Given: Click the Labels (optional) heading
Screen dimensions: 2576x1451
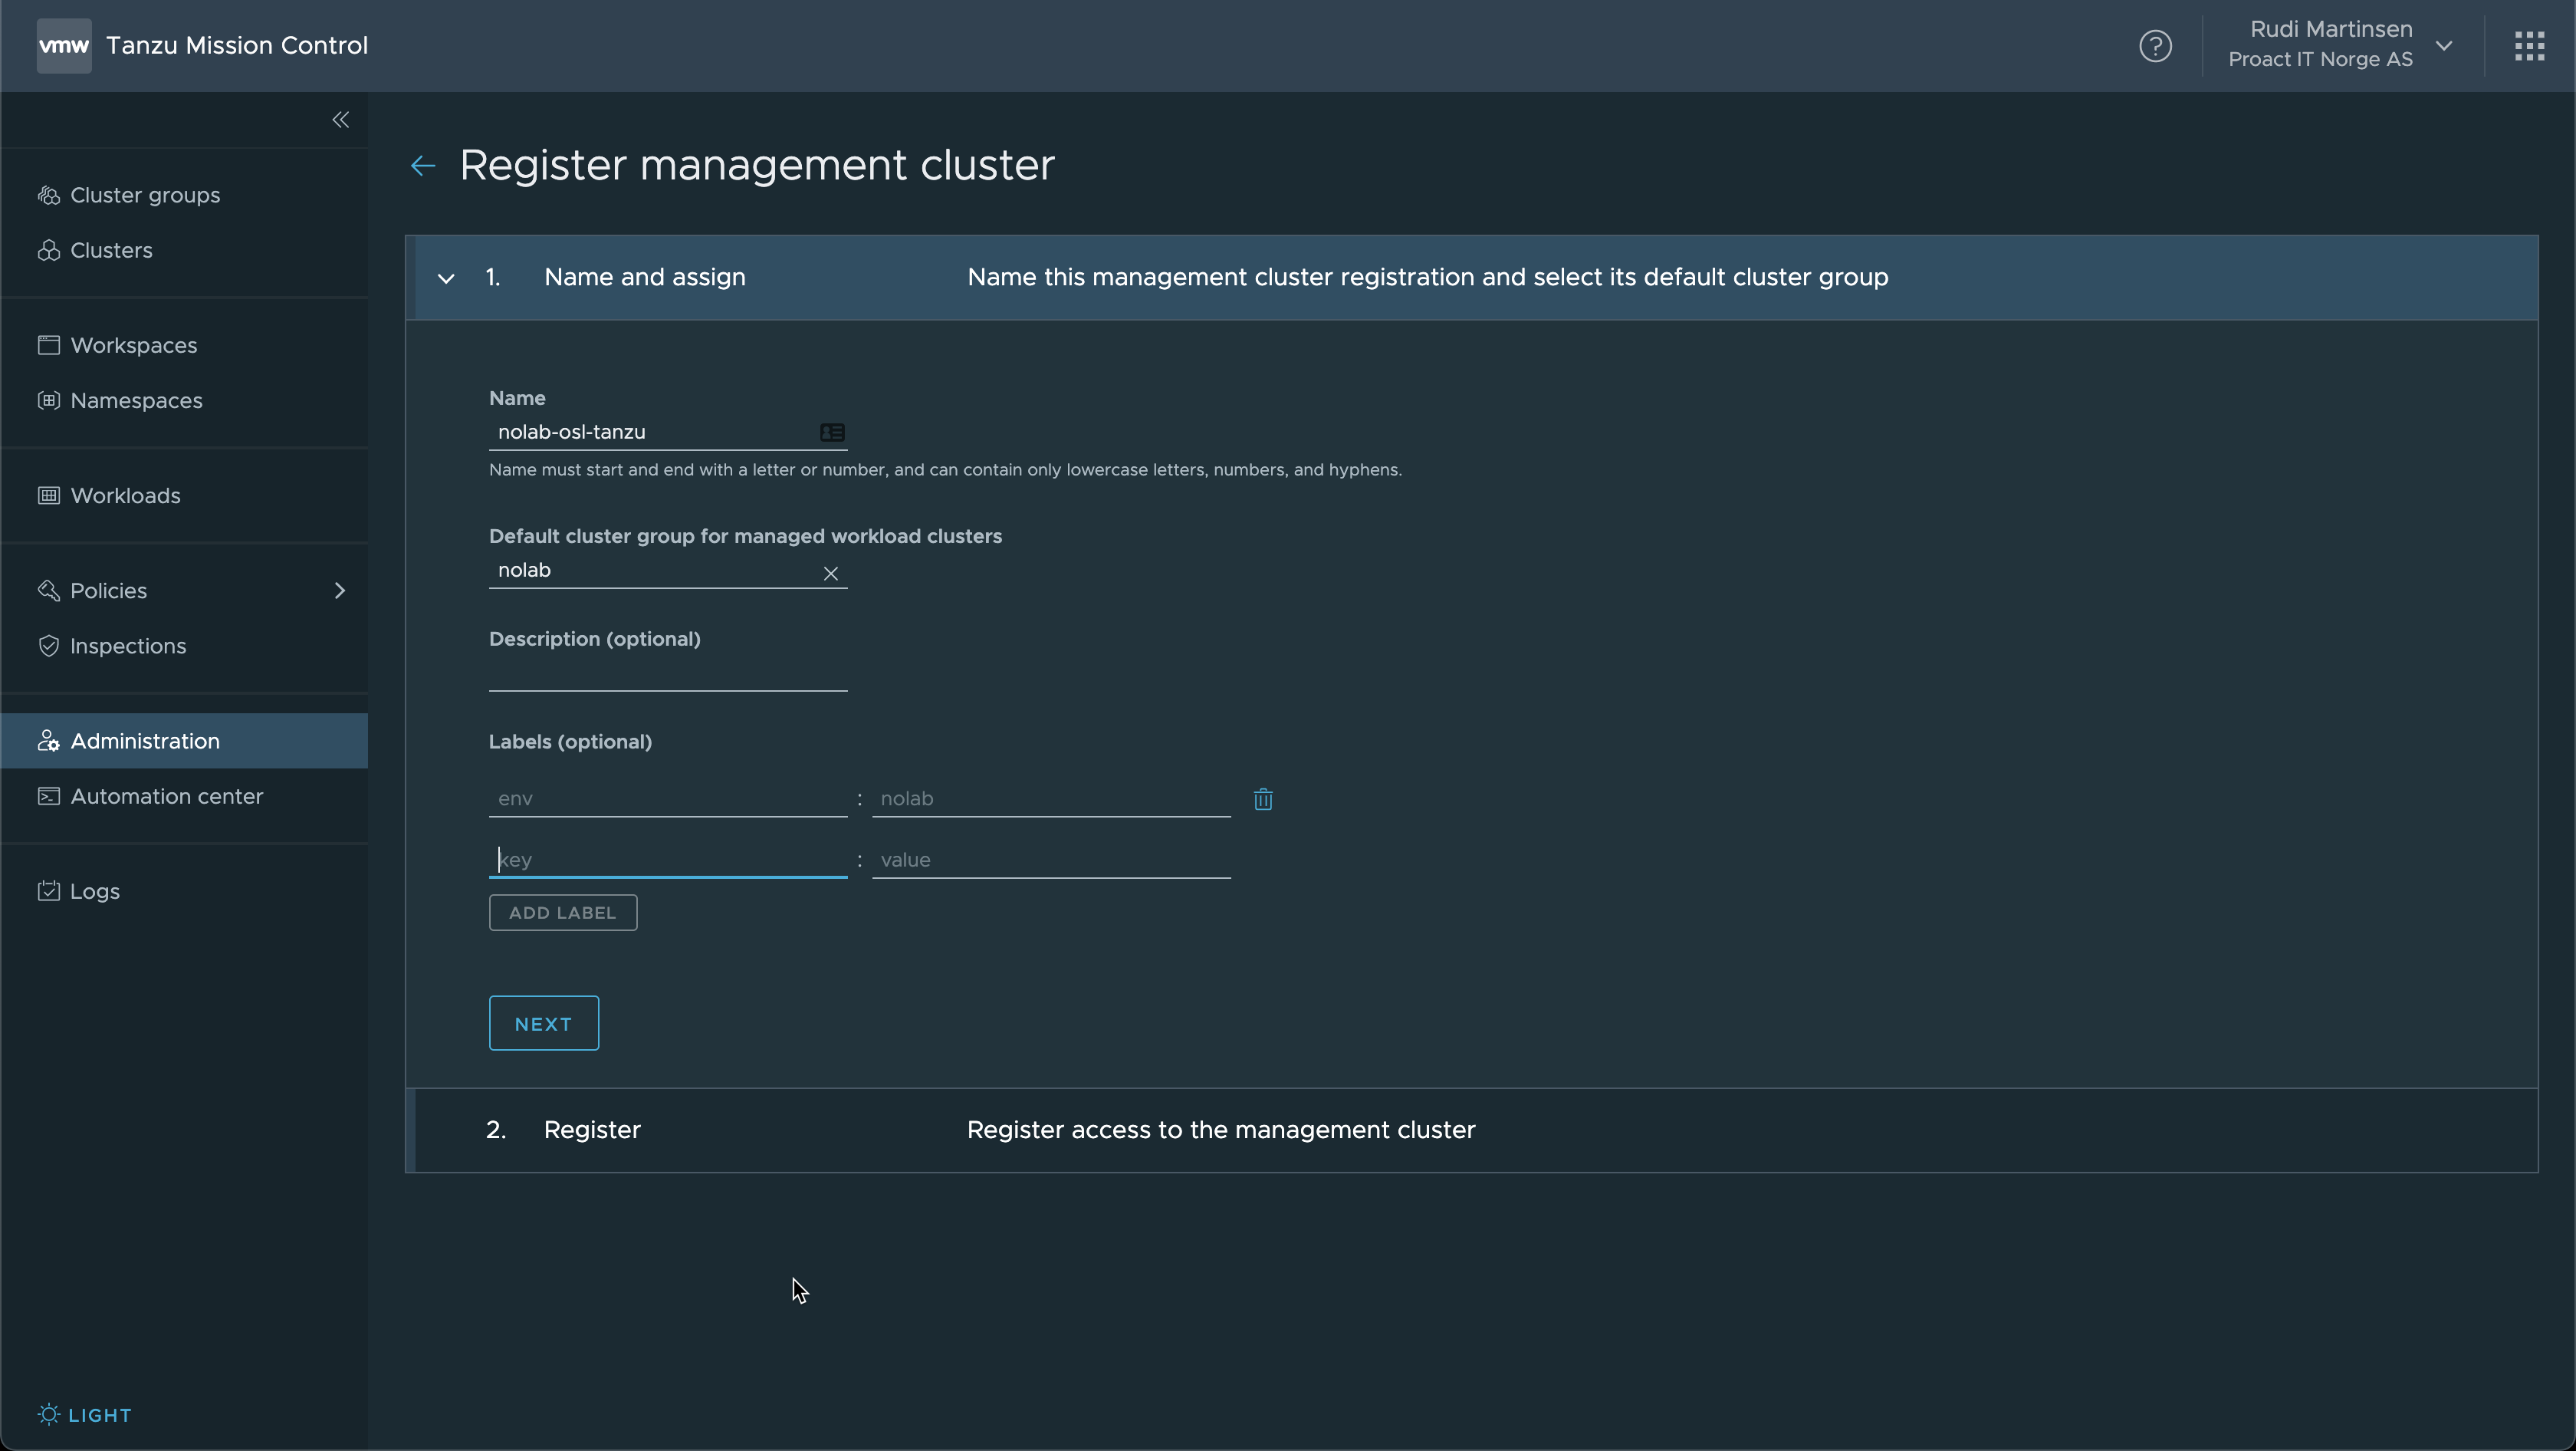Looking at the screenshot, I should (x=570, y=742).
